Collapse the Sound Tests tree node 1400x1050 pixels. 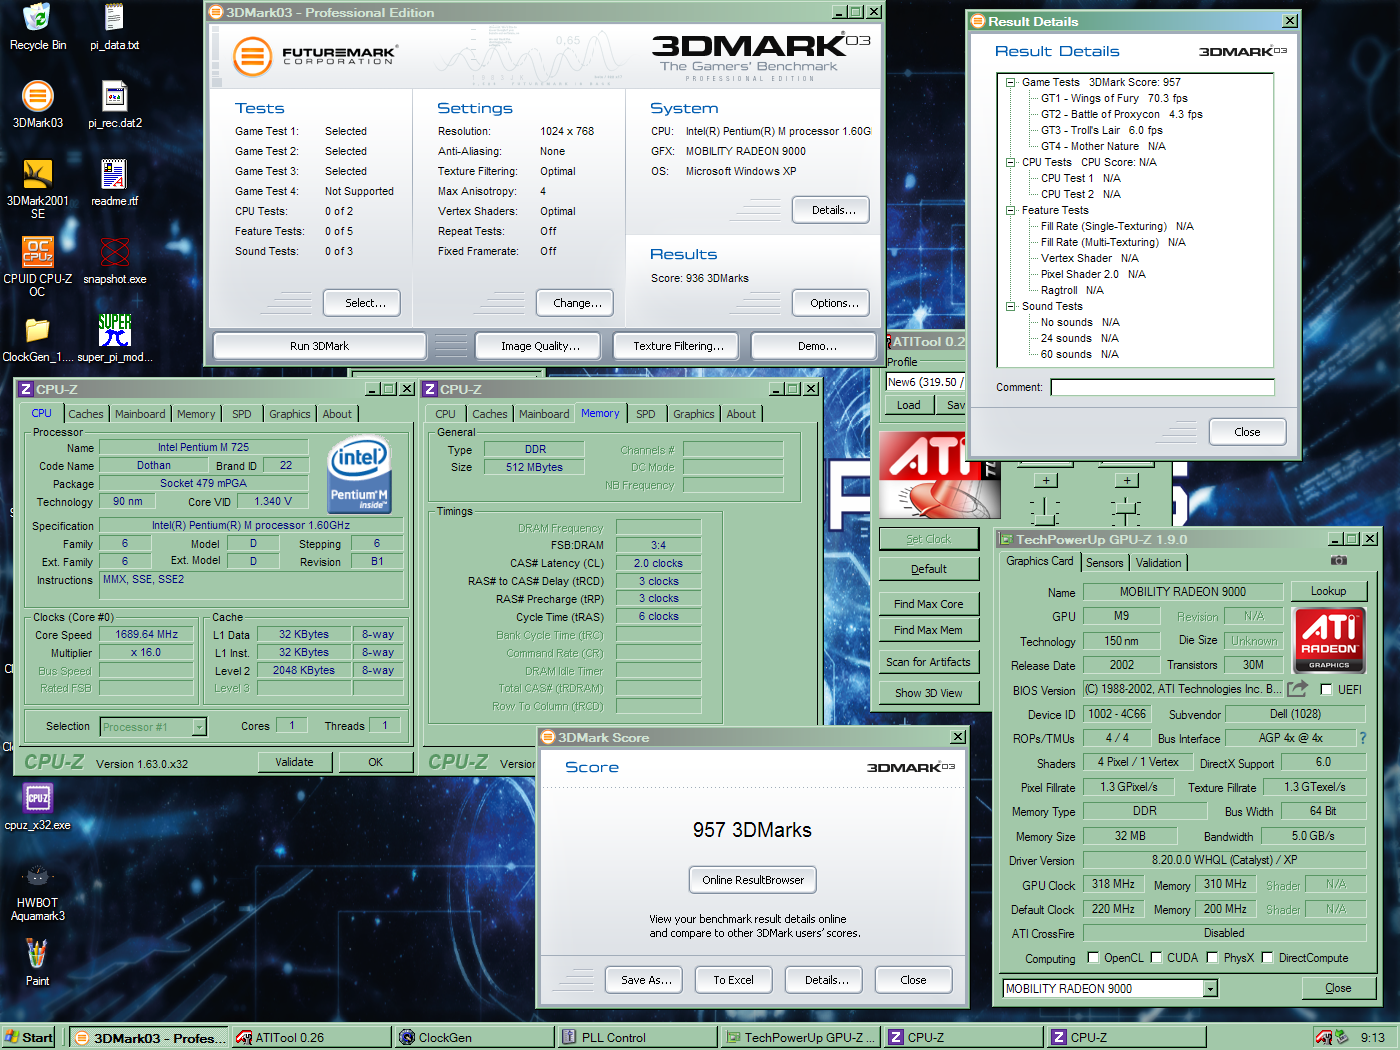1011,306
